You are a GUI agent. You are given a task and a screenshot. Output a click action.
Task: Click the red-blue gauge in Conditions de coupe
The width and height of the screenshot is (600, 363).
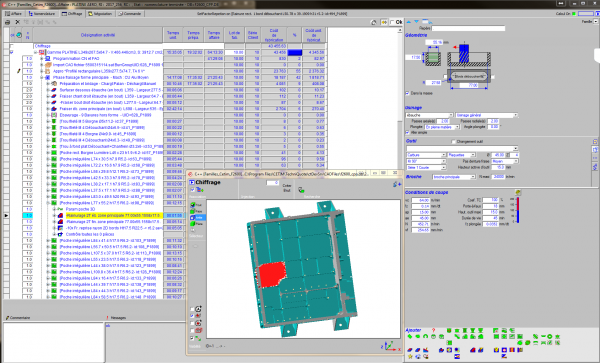(x=517, y=210)
